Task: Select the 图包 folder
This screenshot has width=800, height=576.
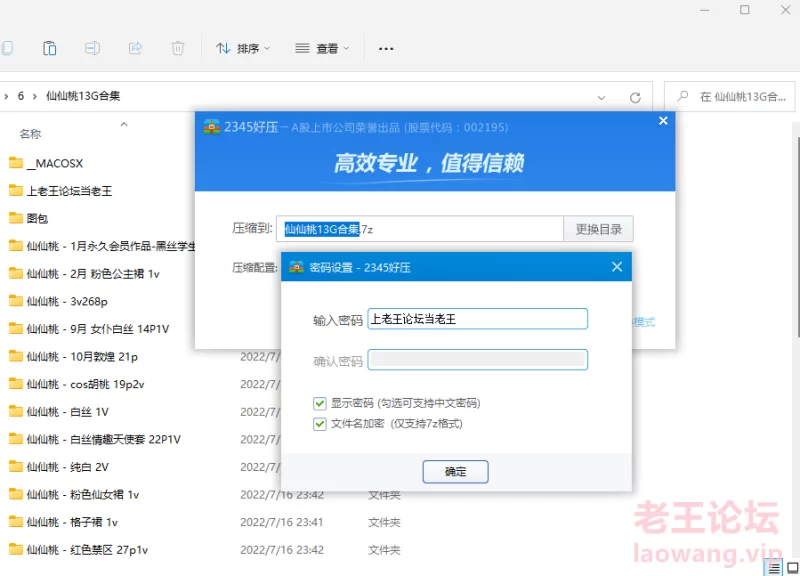Action: tap(37, 218)
